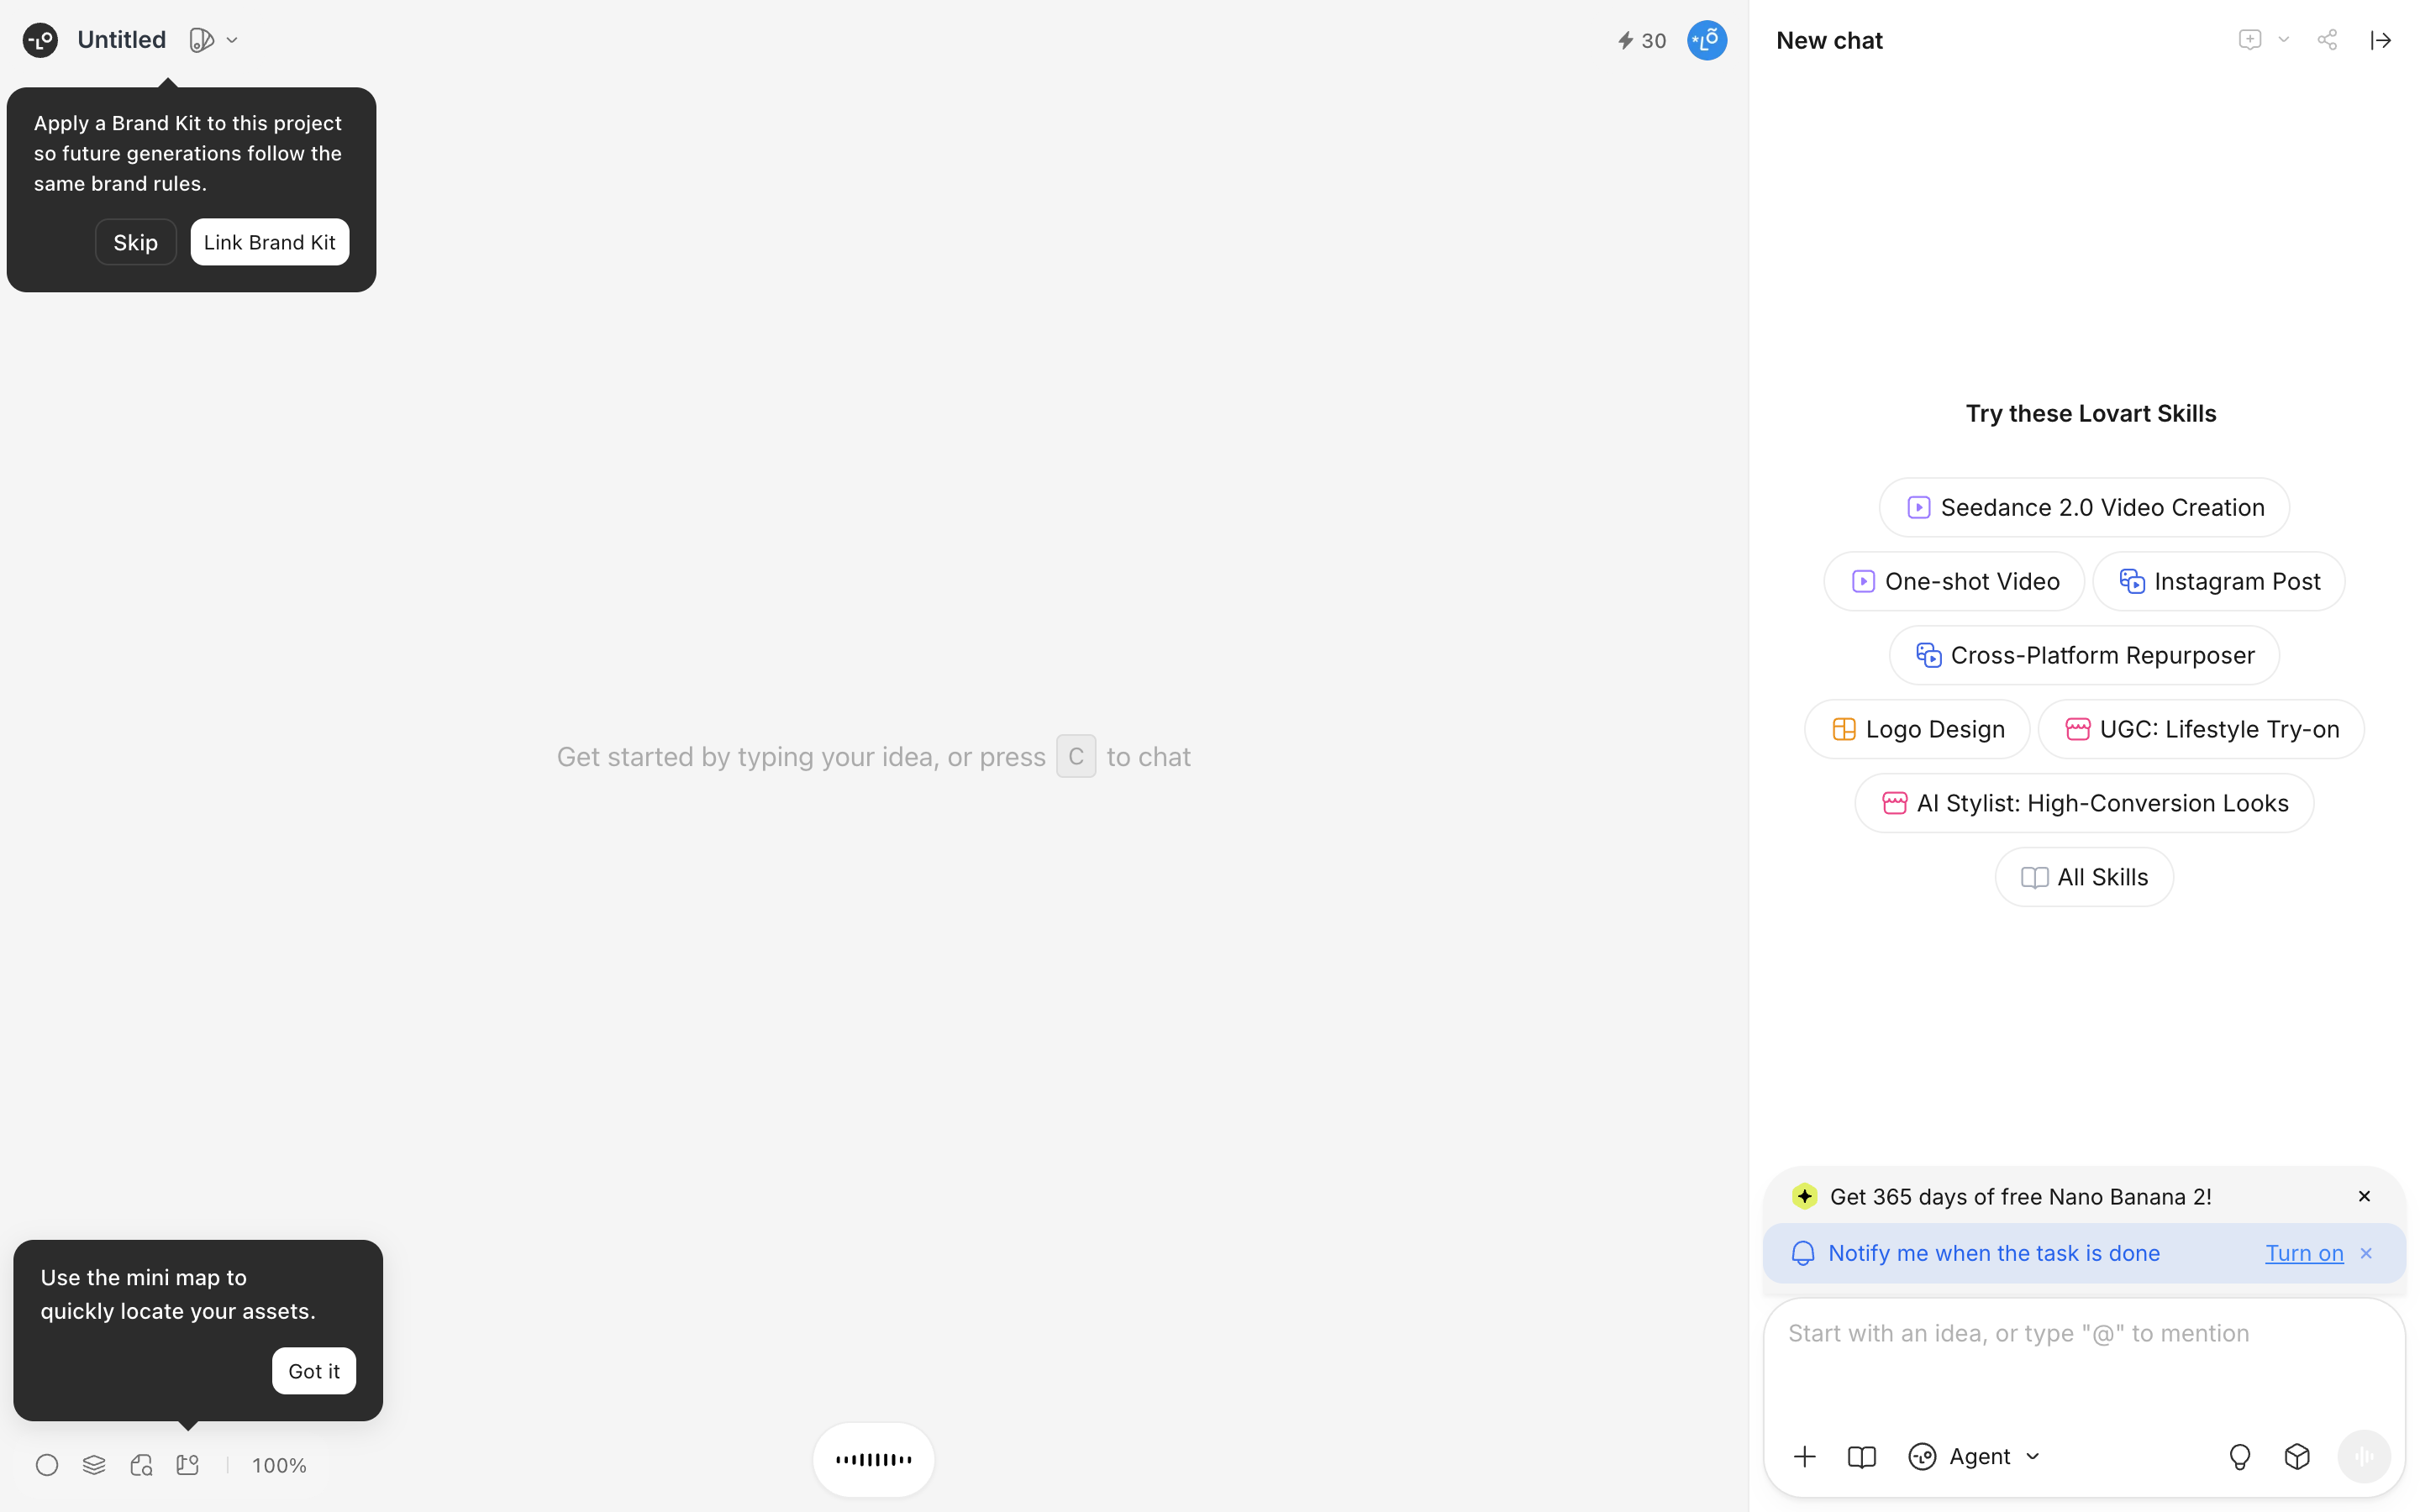Screen dimensions: 2420x1512
Task: Open the 100% zoom level control
Action: (279, 1465)
